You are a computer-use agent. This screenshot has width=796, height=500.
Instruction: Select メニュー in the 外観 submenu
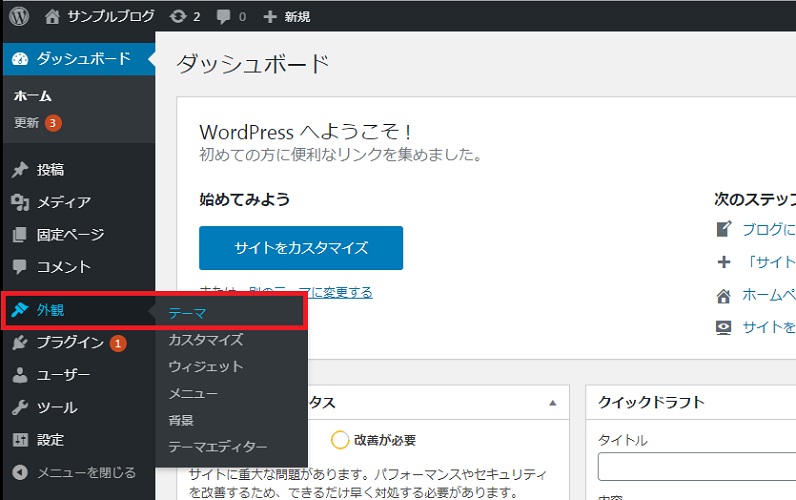[x=193, y=393]
